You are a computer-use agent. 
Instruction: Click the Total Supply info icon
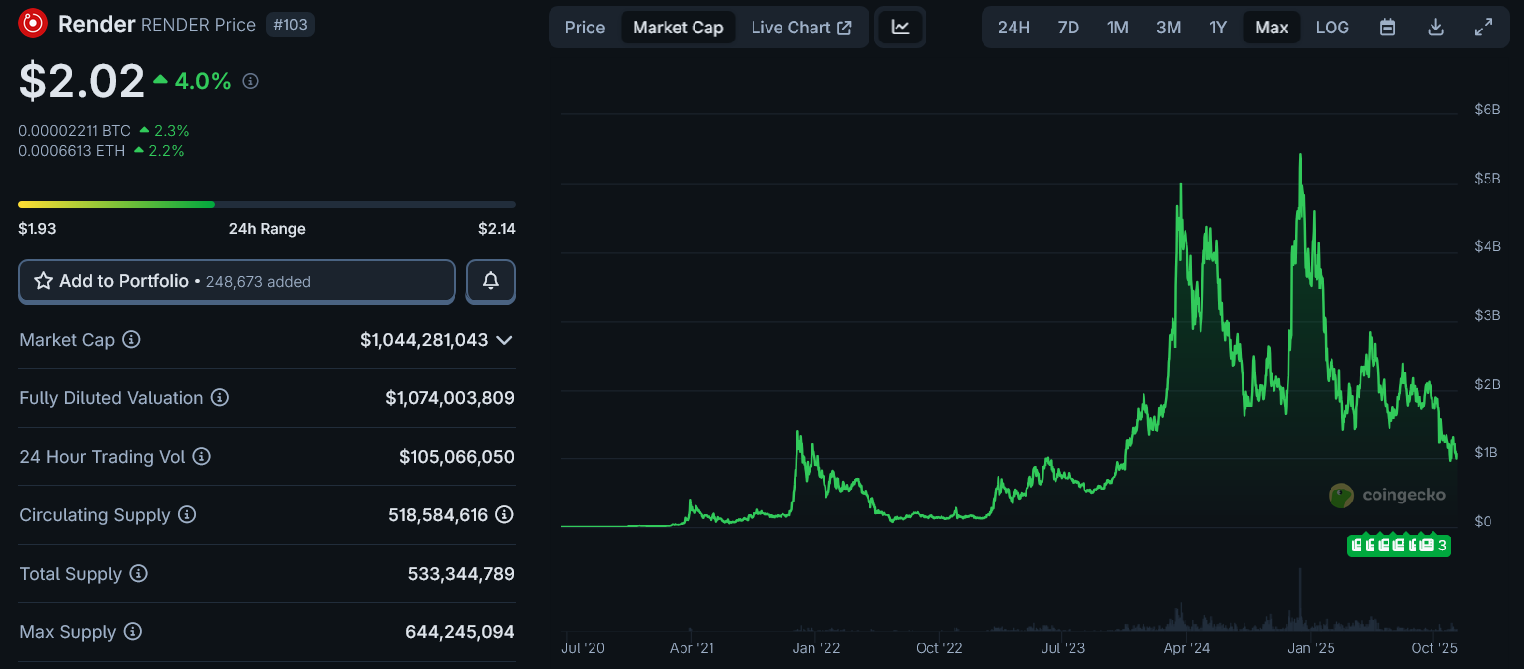click(x=139, y=574)
